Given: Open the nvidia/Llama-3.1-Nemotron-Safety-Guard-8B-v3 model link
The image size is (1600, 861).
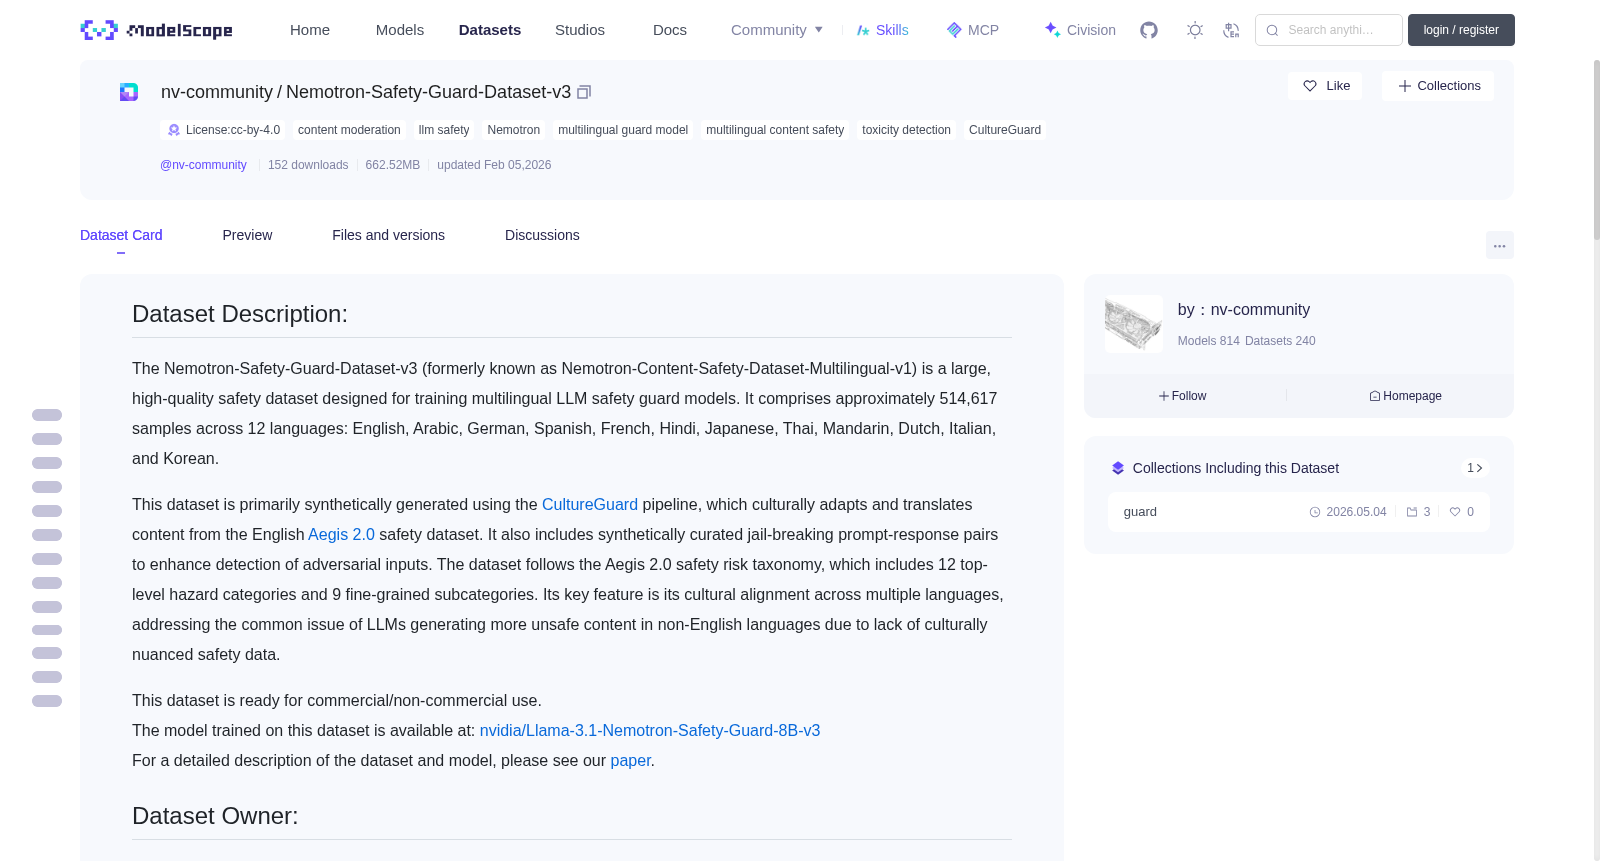Looking at the screenshot, I should pyautogui.click(x=650, y=731).
